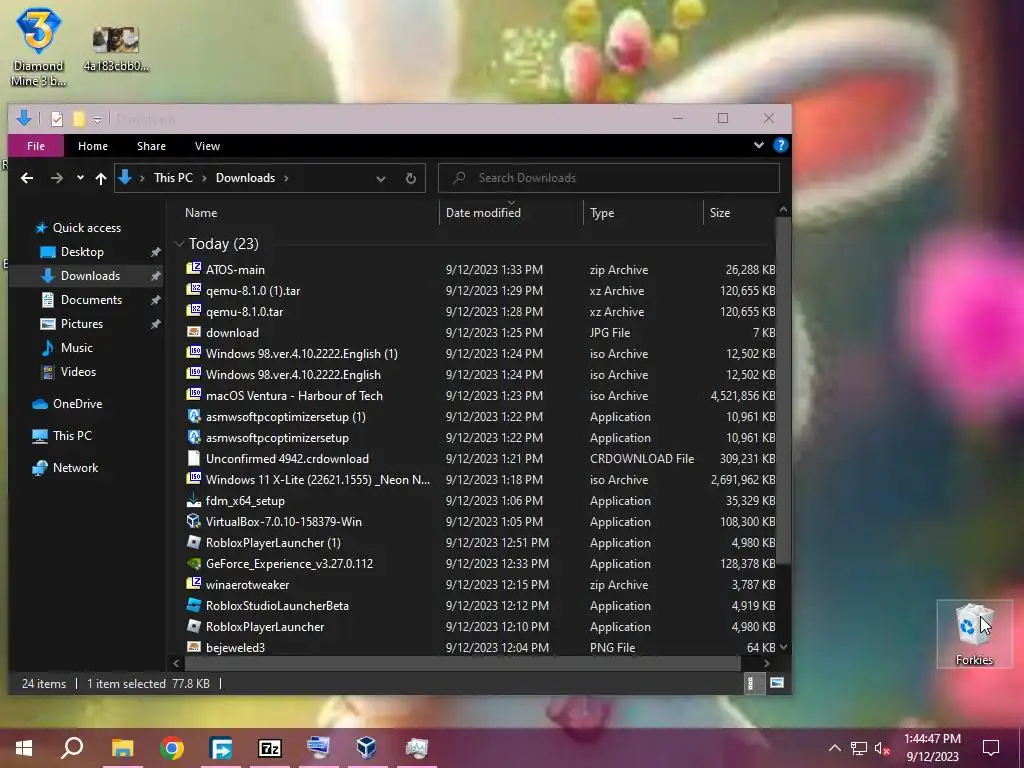The image size is (1024, 768).
Task: Click the horizontal scrollbar in file list
Action: click(x=462, y=664)
